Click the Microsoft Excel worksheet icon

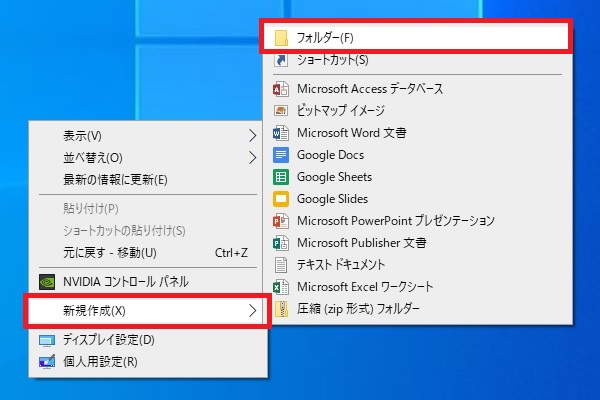click(281, 287)
